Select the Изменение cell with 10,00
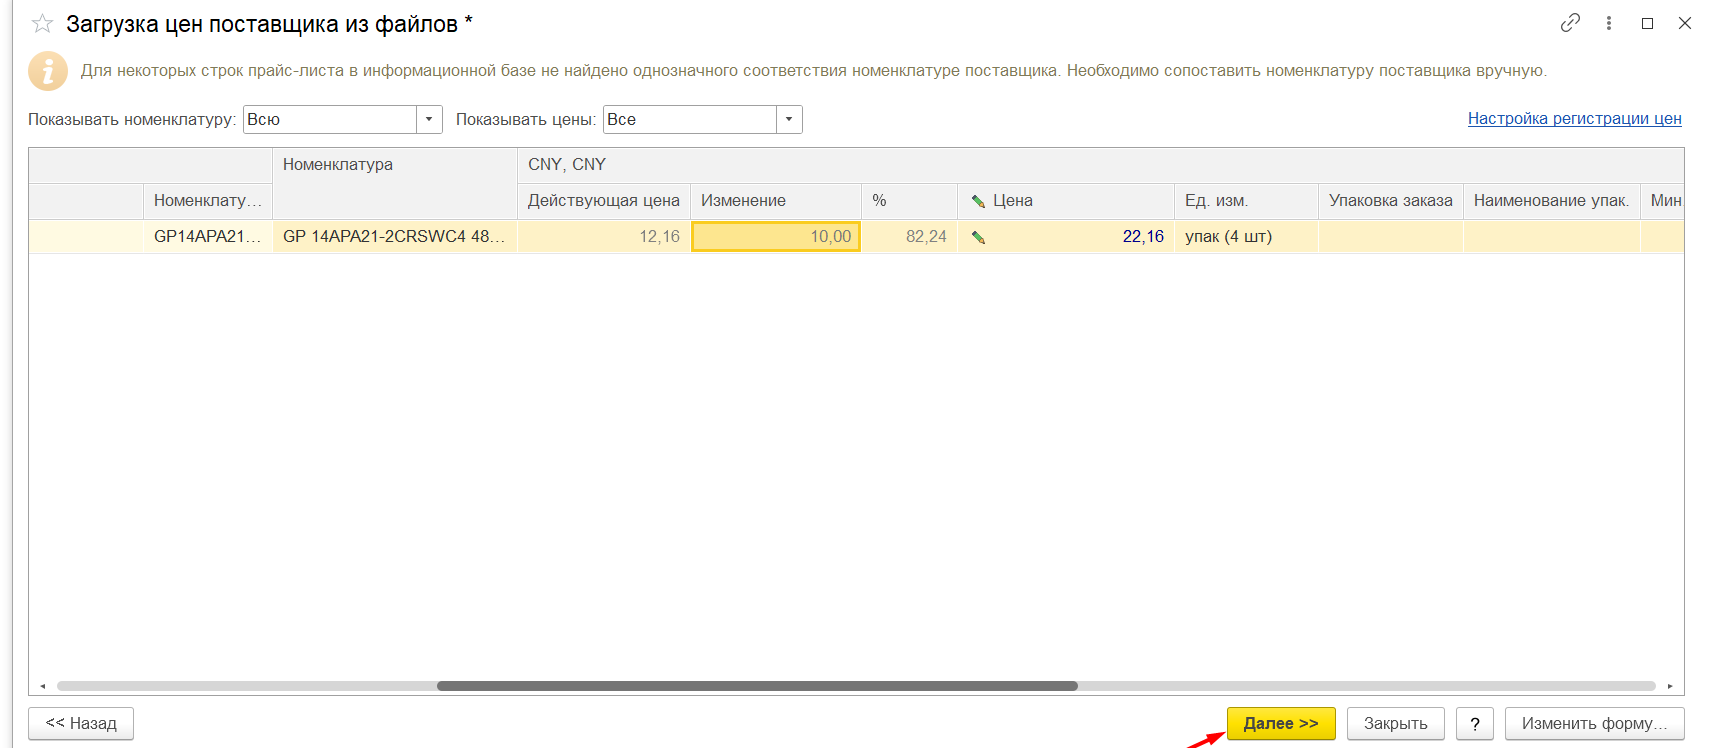 tap(776, 237)
